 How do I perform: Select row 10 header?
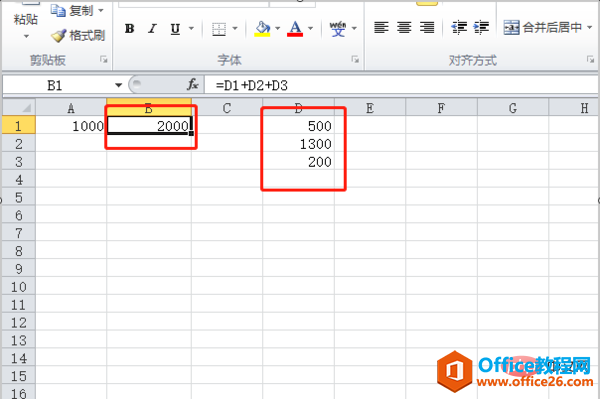point(19,287)
